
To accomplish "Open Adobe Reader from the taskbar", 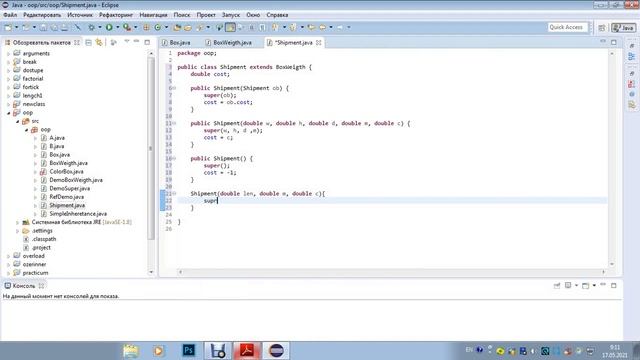I will [247, 350].
